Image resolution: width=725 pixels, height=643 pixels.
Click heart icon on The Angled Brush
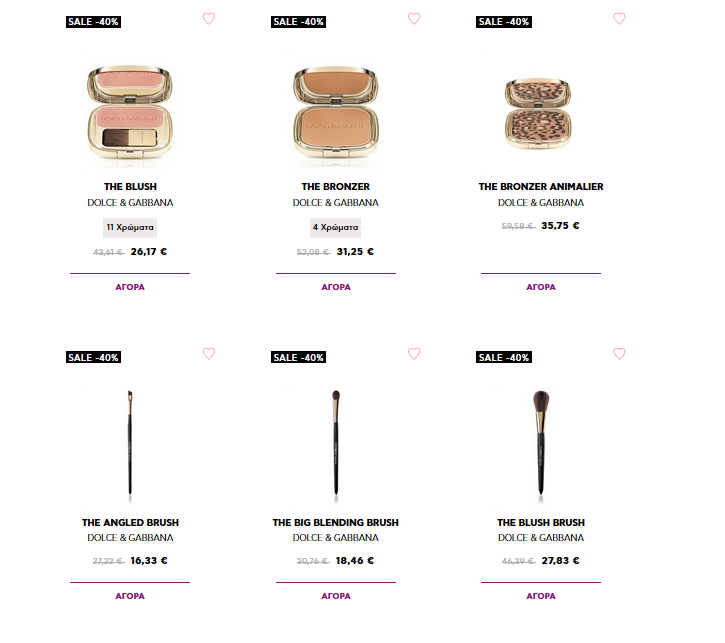pos(209,354)
